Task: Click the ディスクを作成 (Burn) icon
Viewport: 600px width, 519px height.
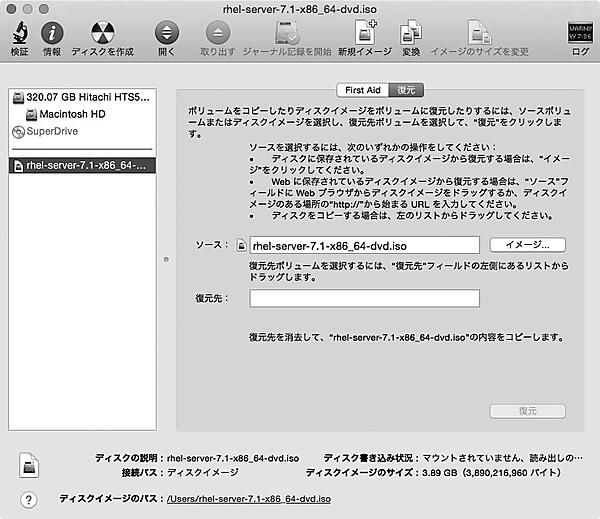Action: (102, 34)
